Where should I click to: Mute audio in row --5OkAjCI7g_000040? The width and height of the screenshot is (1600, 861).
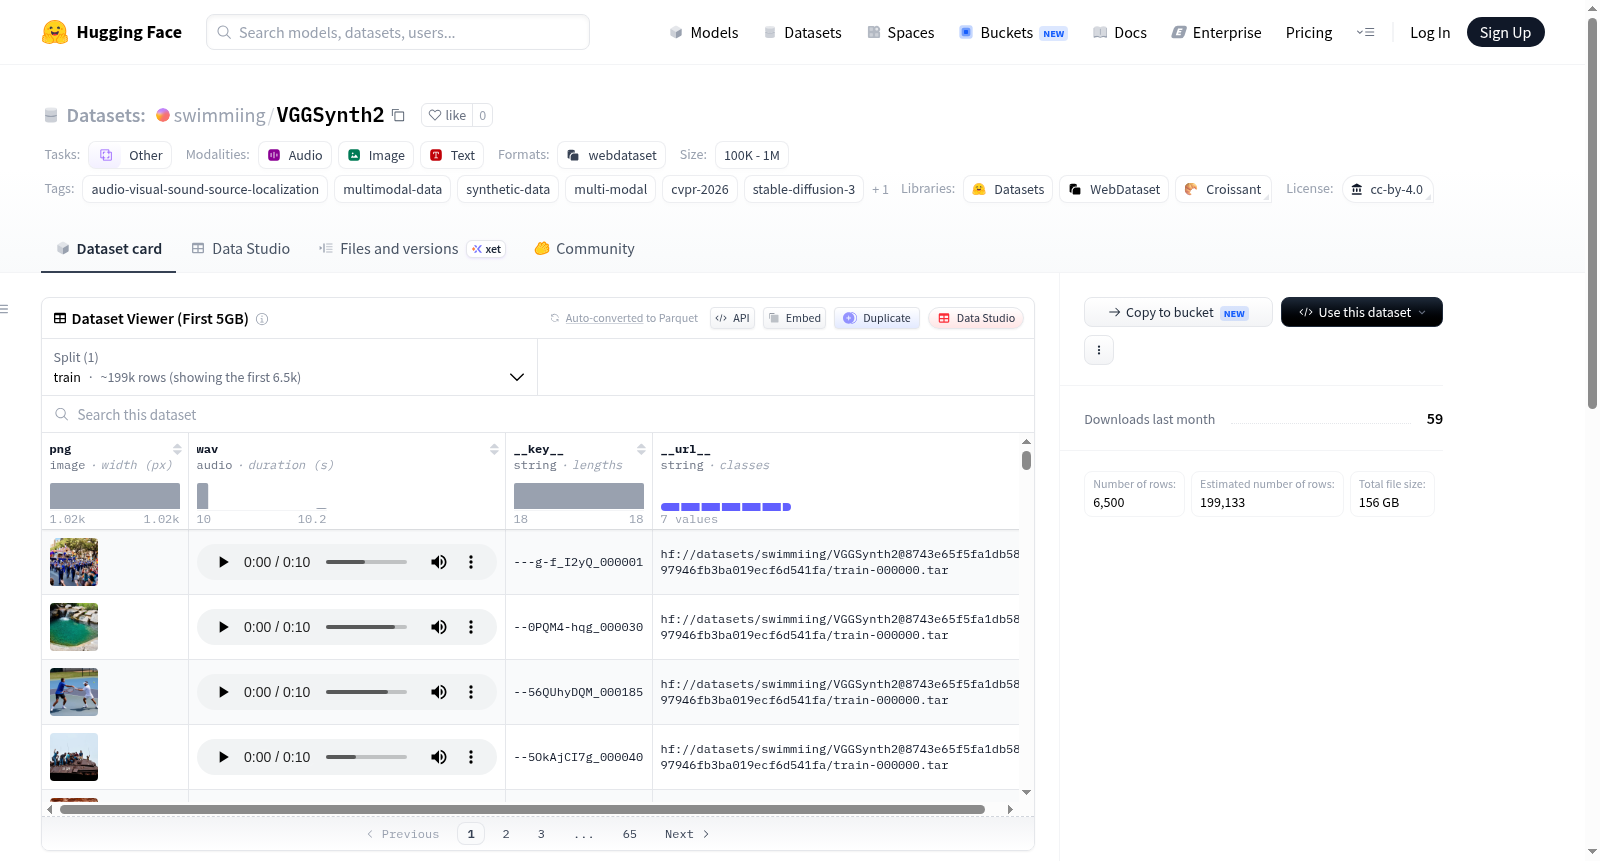[439, 757]
